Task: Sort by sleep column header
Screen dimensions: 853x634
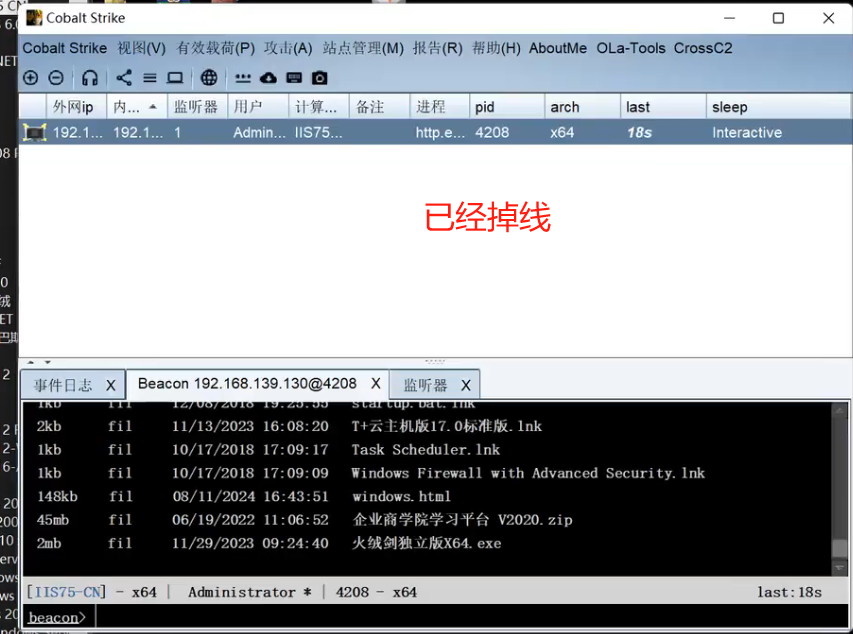Action: click(x=778, y=107)
